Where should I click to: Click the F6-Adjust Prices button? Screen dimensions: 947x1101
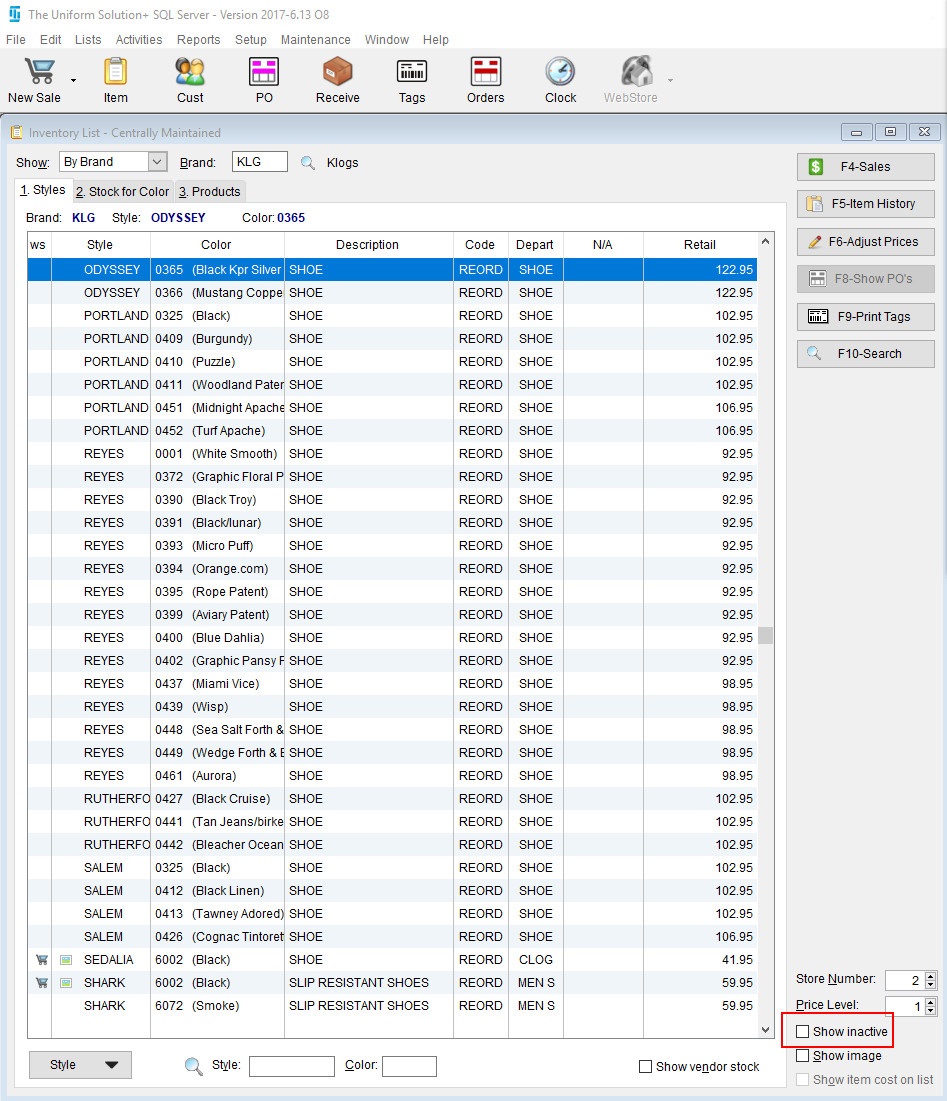click(865, 242)
